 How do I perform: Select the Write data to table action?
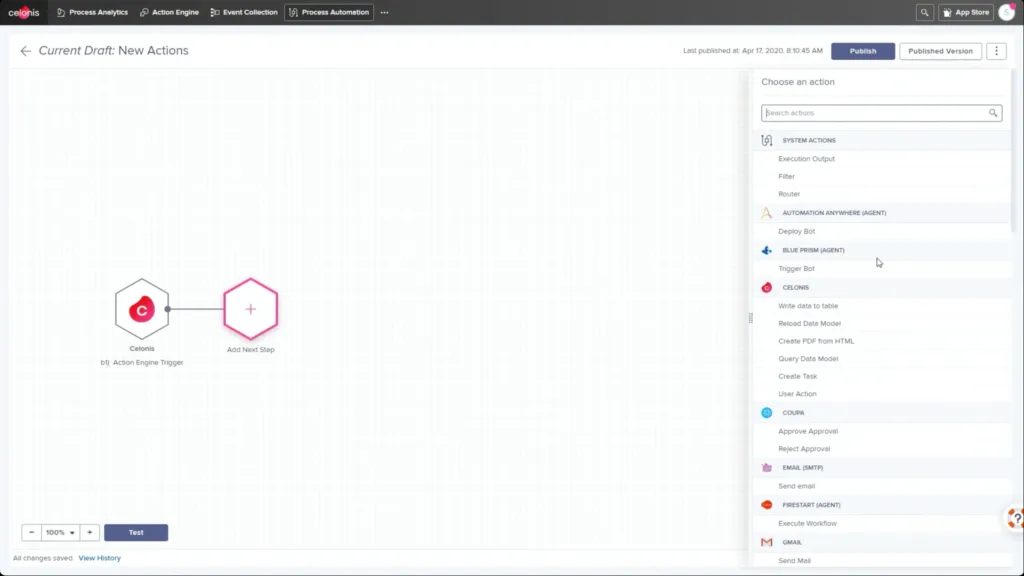point(808,306)
